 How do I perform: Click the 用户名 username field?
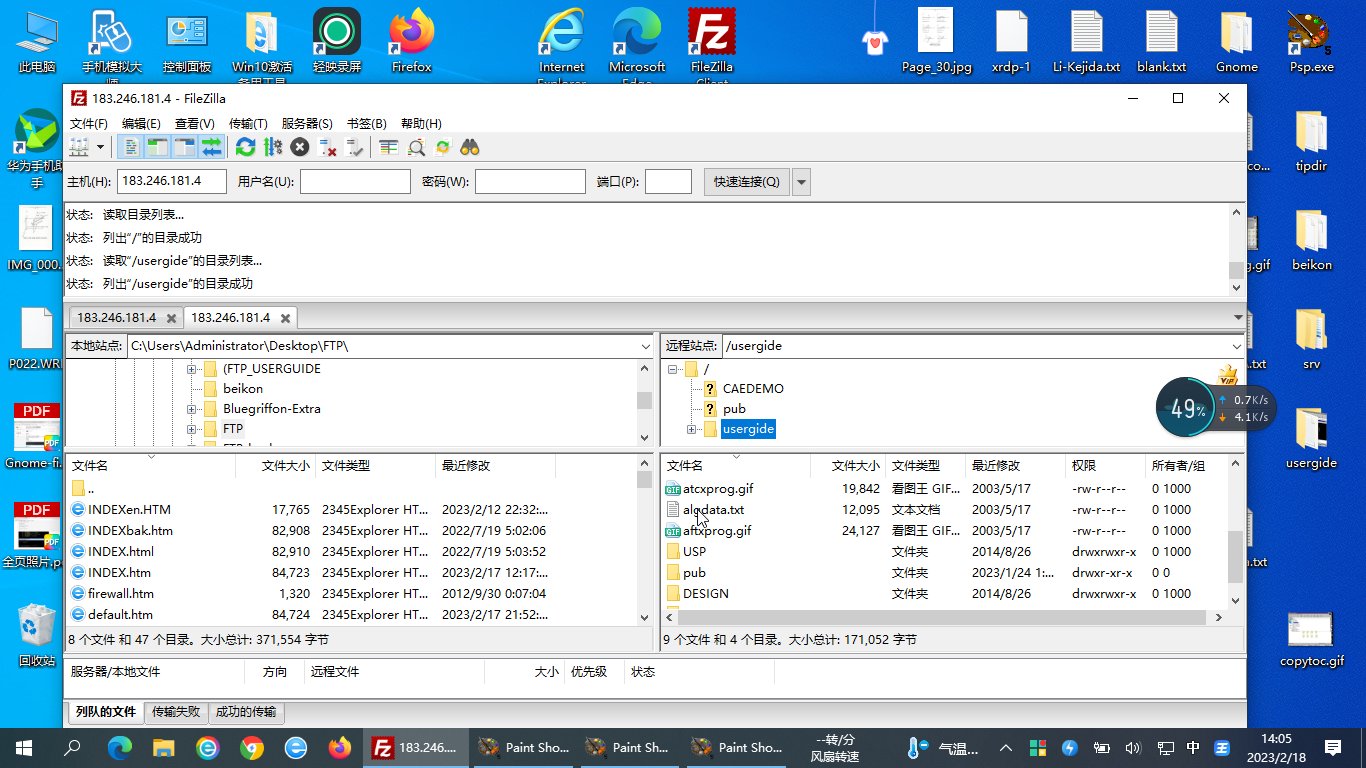click(x=355, y=181)
